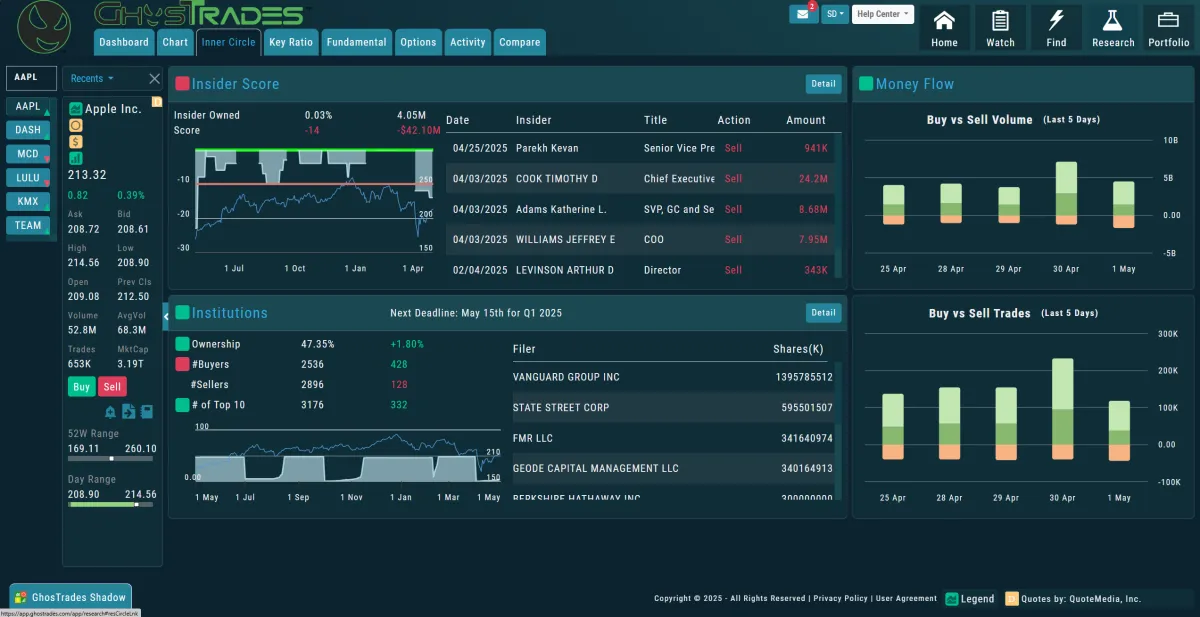Open the yellow note icon in quote panel
Image resolution: width=1200 pixels, height=617 pixels.
click(x=156, y=101)
